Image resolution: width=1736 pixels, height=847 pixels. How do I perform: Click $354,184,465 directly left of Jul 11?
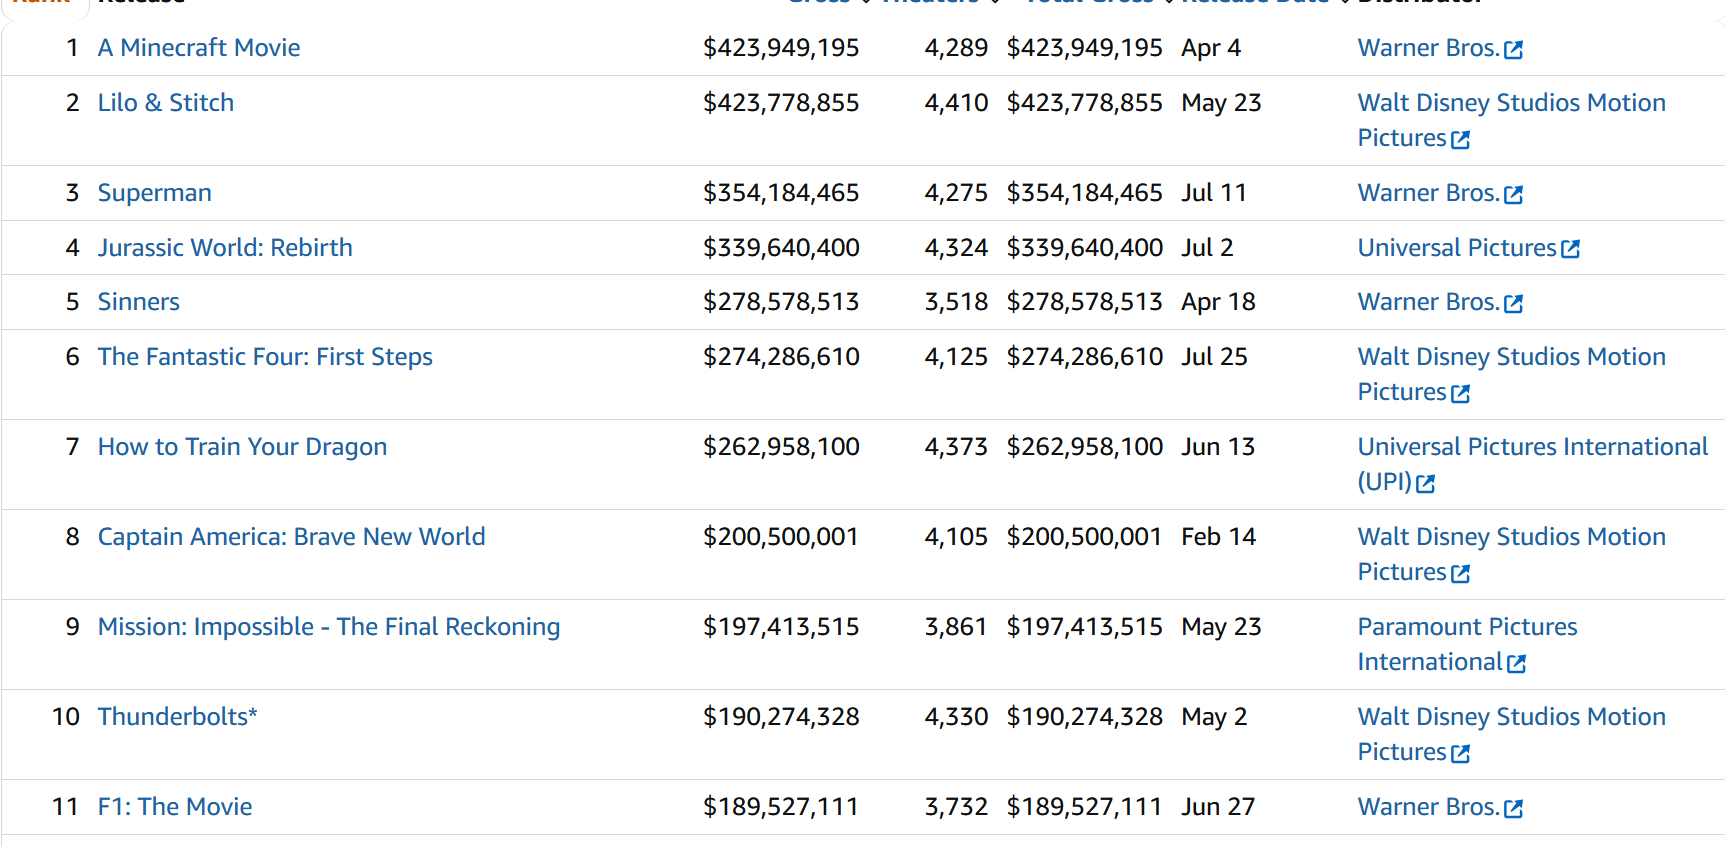1085,193
